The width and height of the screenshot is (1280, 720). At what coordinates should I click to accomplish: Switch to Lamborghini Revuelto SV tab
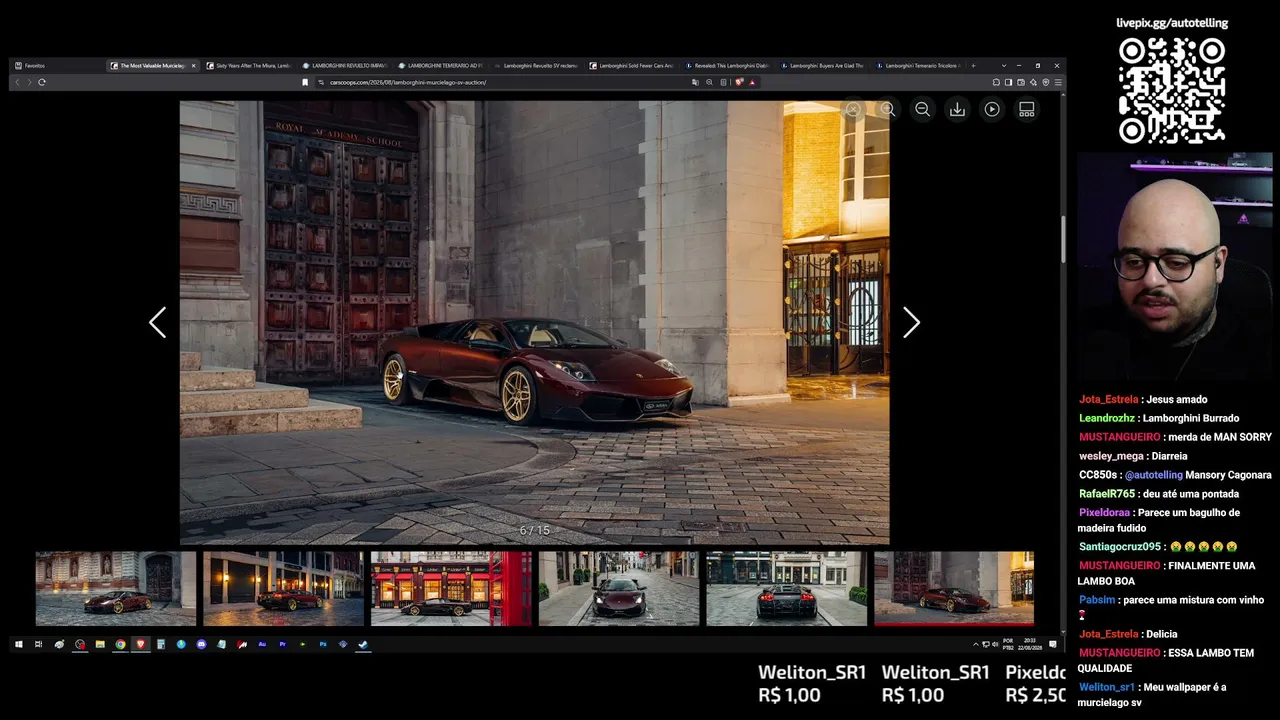click(537, 66)
